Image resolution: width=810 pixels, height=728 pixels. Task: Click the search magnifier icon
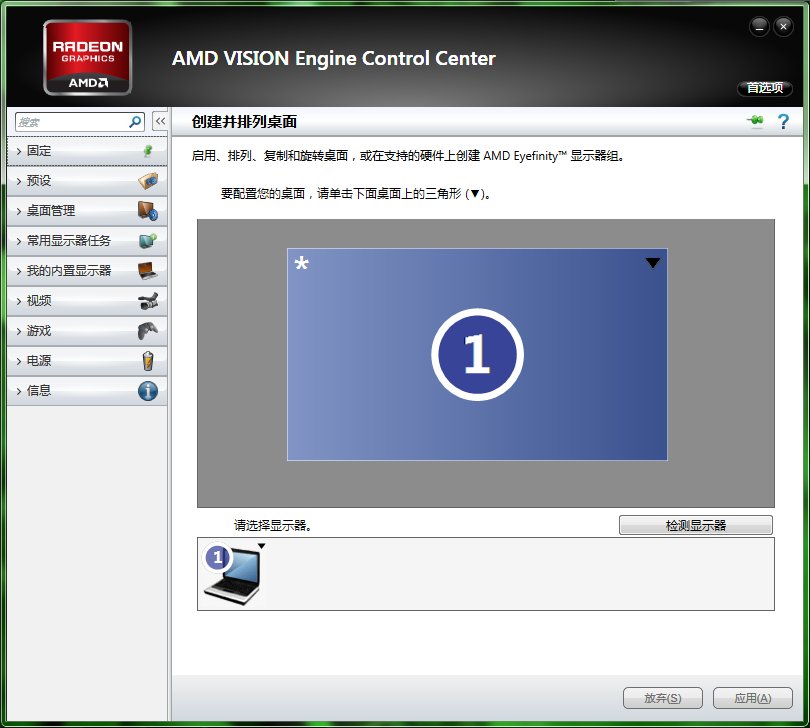click(136, 122)
